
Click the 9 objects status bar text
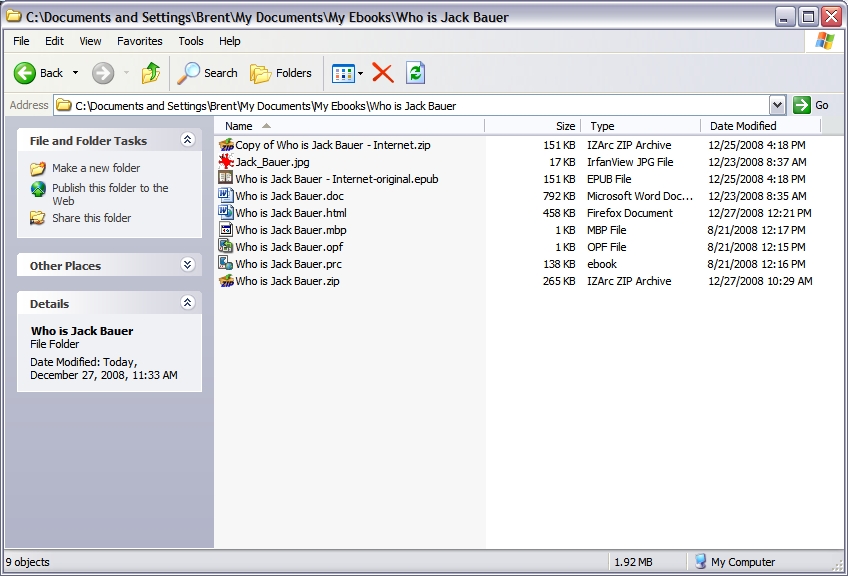pyautogui.click(x=28, y=562)
